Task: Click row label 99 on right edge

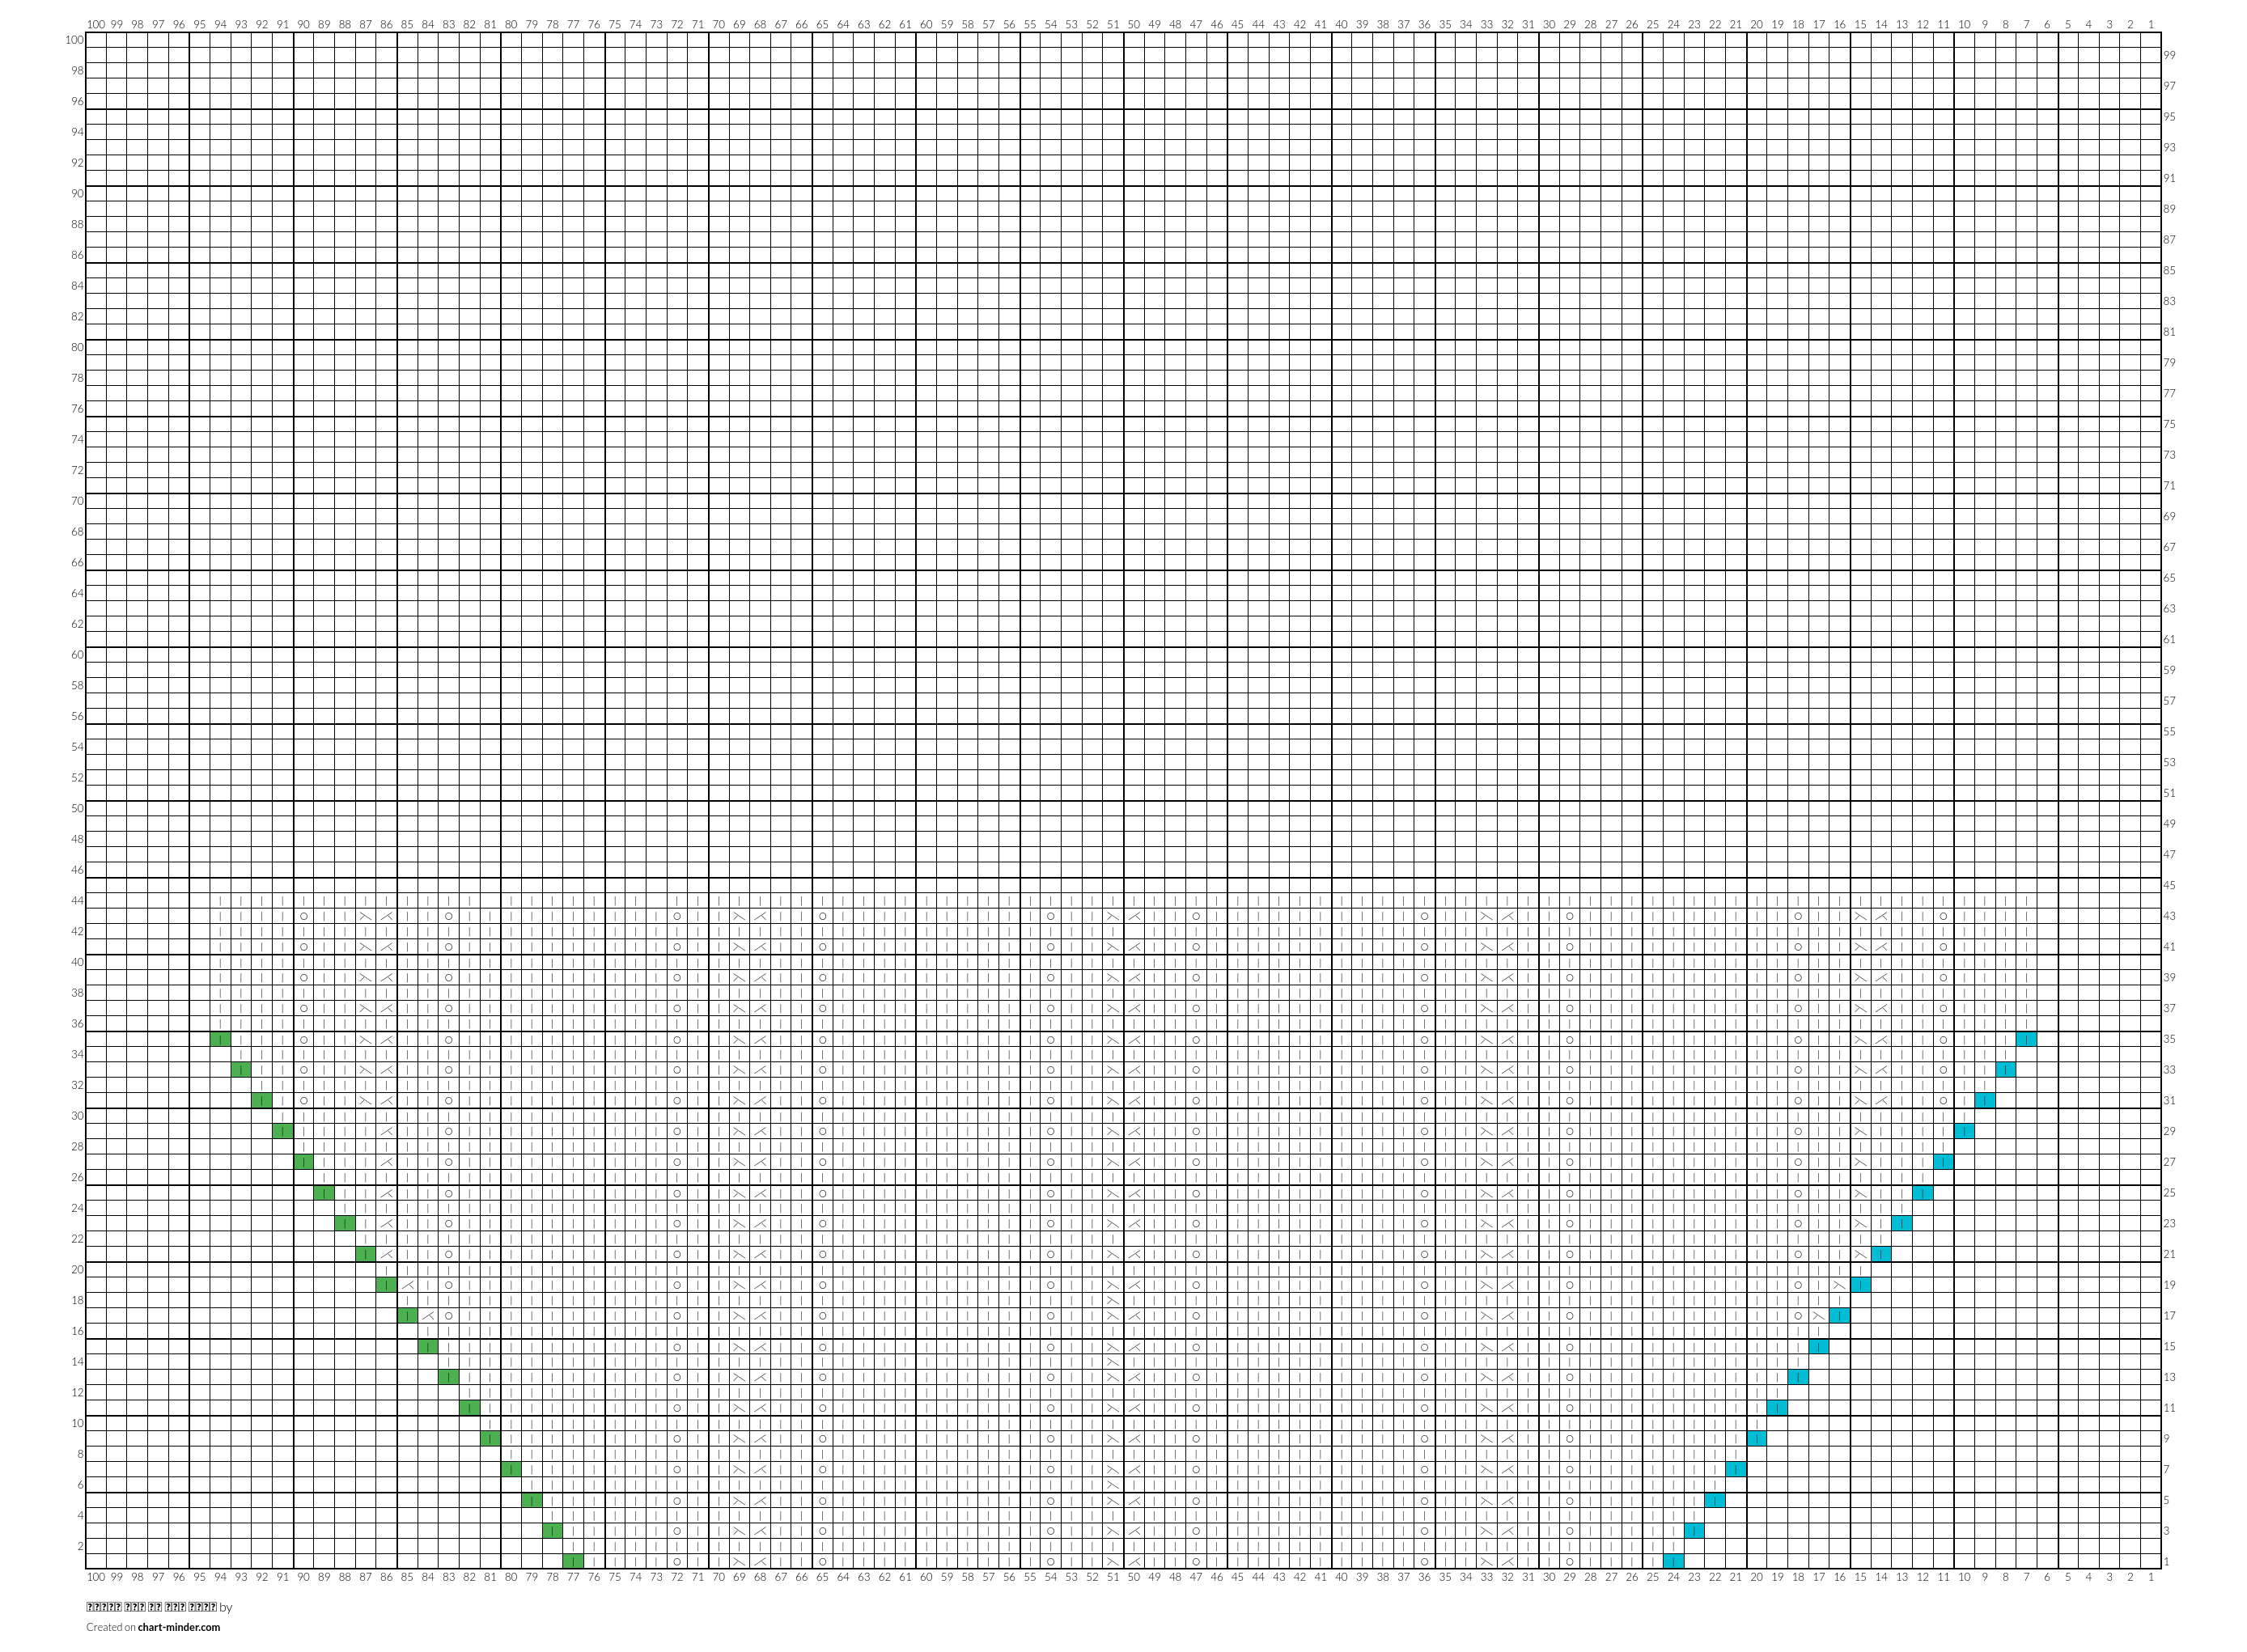Action: pos(2169,55)
